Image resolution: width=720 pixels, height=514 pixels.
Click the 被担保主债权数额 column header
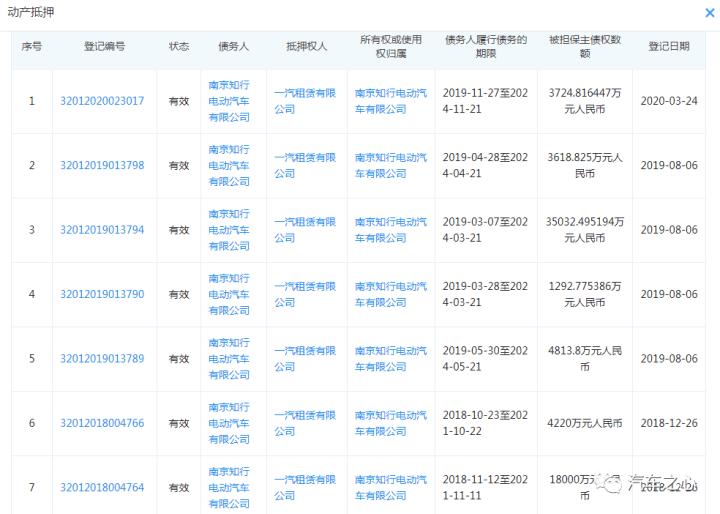click(585, 46)
